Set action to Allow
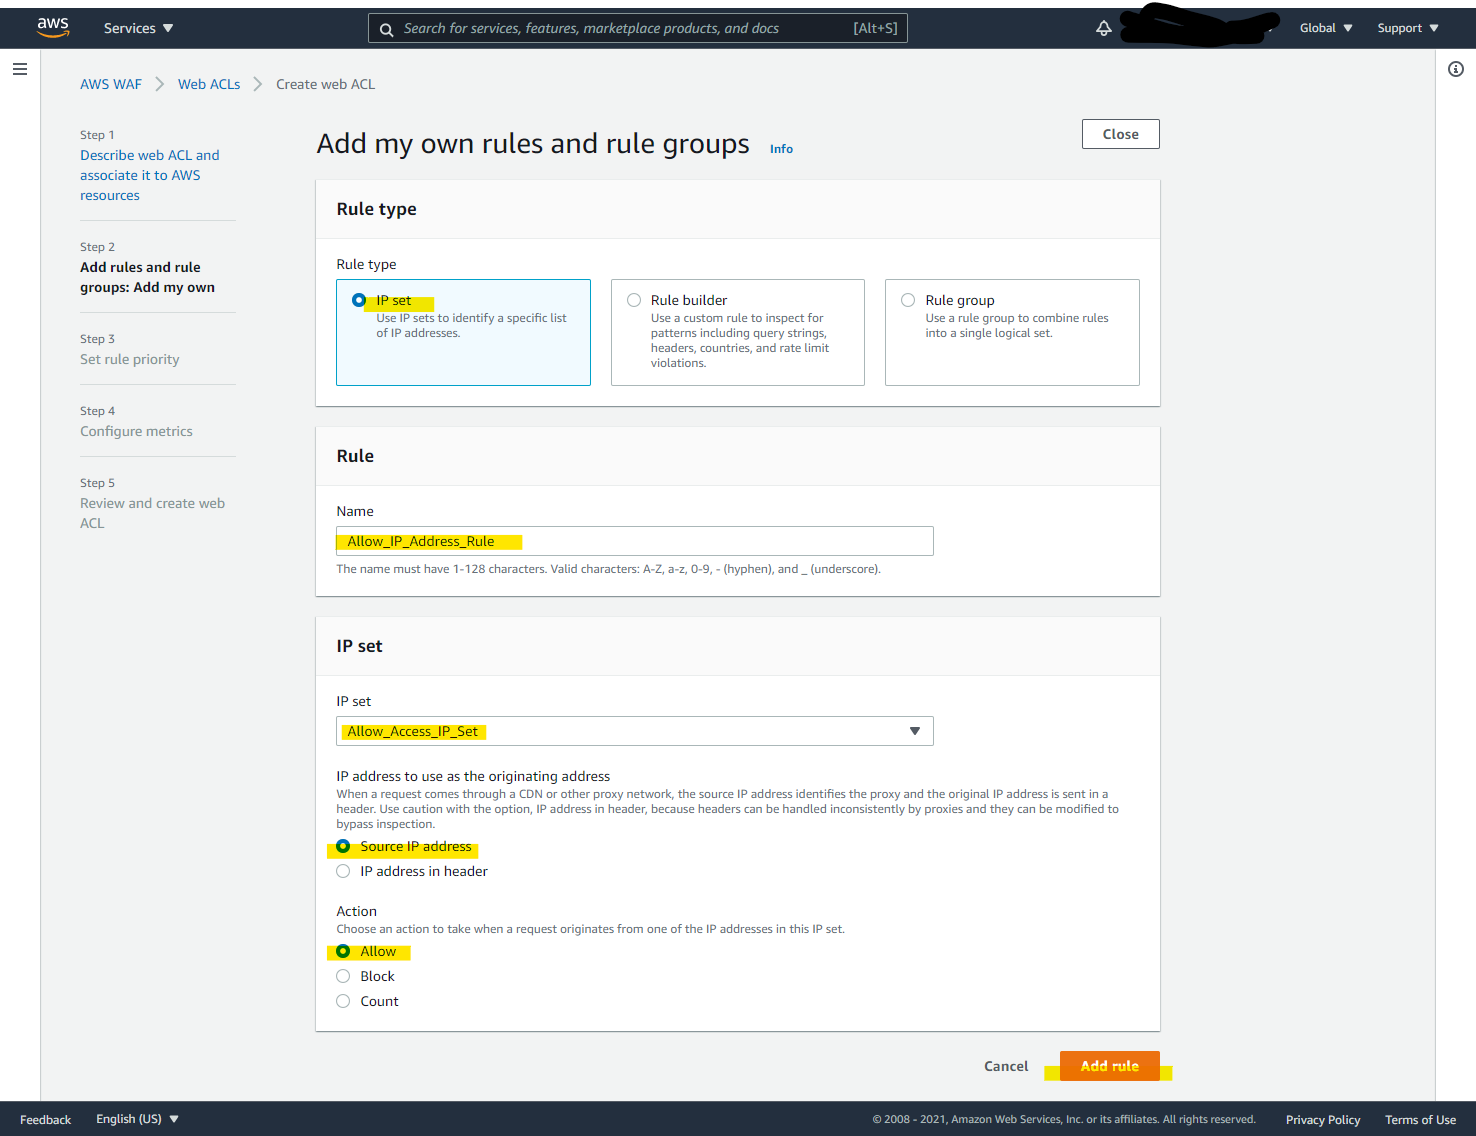 pos(343,951)
